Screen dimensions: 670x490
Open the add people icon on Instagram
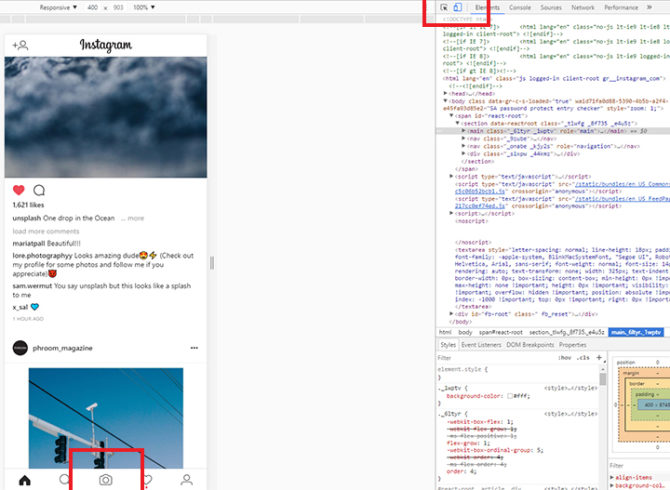[x=20, y=45]
